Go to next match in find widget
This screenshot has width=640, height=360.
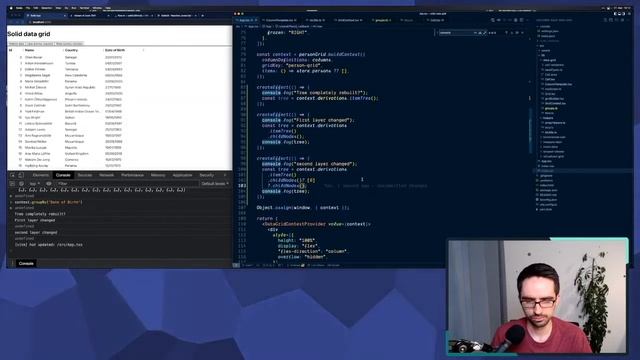(x=512, y=33)
